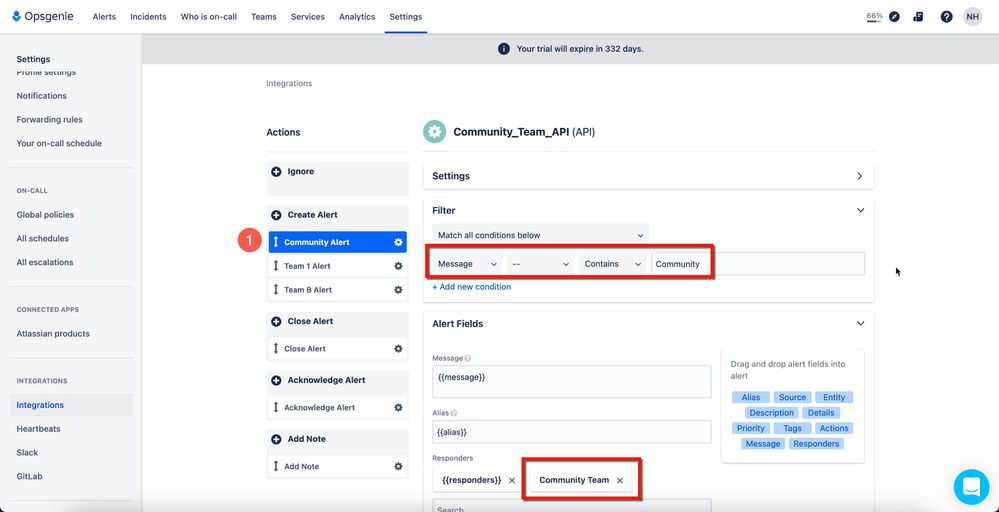Screen dimensions: 999x512
Task: Select the Community Alert action
Action: pos(338,242)
